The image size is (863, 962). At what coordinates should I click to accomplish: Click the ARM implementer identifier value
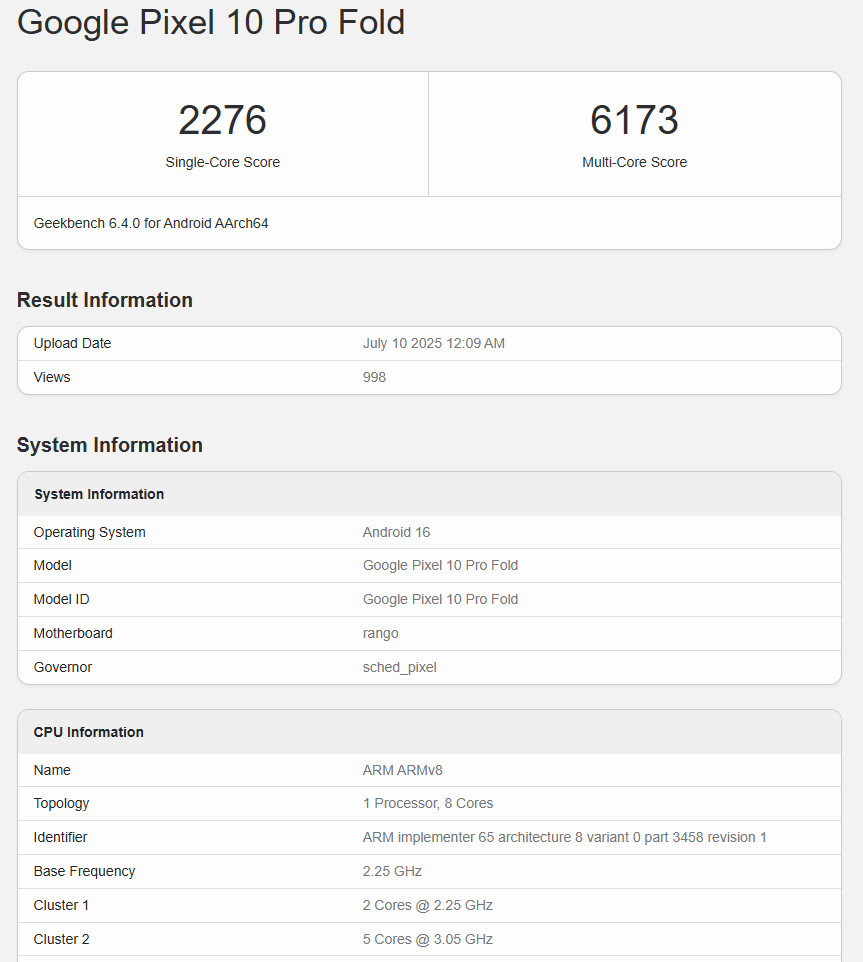(x=564, y=837)
